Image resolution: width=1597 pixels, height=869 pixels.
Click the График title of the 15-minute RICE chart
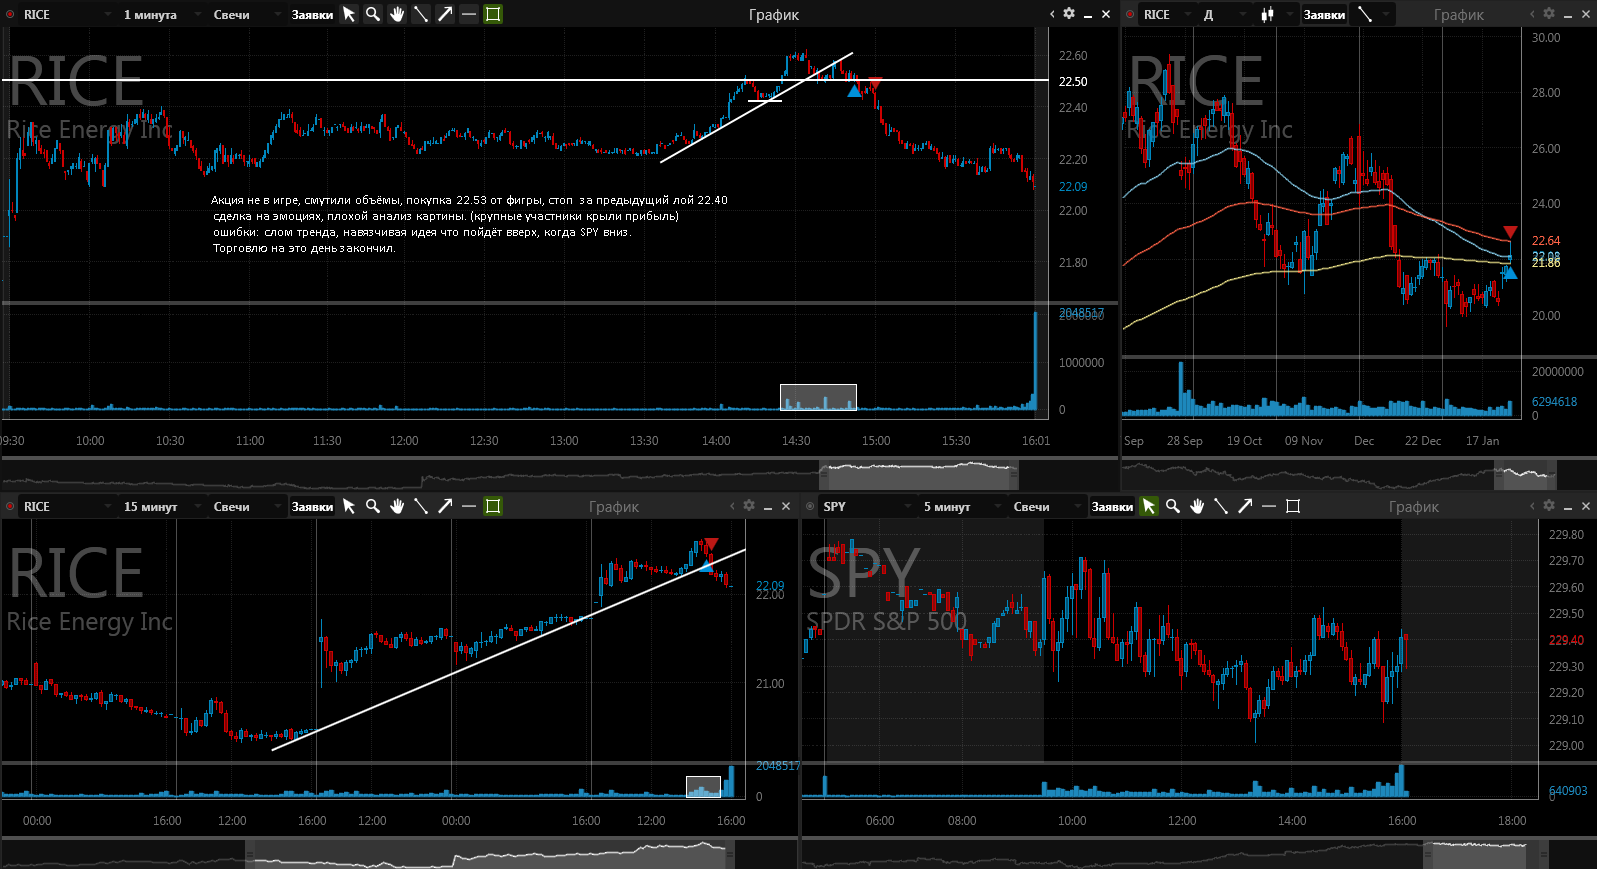[x=614, y=506]
